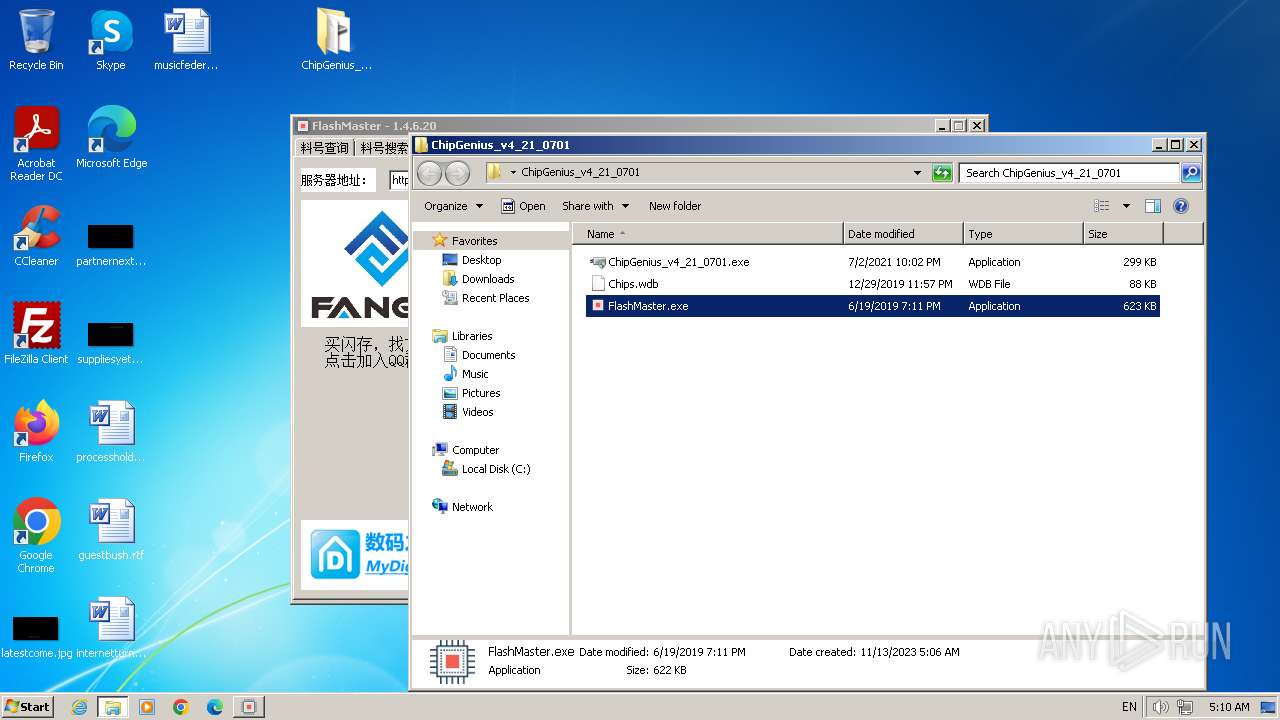Sort by Type column header
This screenshot has width=1280, height=720.
1023,234
